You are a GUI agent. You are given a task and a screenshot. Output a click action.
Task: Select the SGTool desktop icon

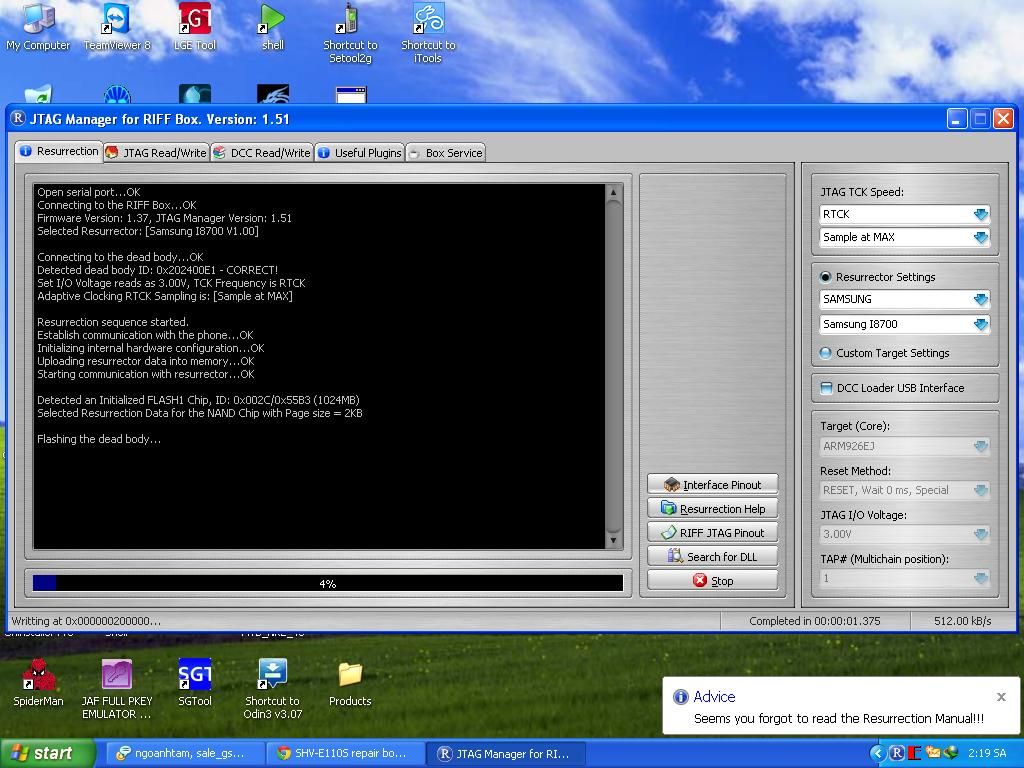tap(195, 682)
